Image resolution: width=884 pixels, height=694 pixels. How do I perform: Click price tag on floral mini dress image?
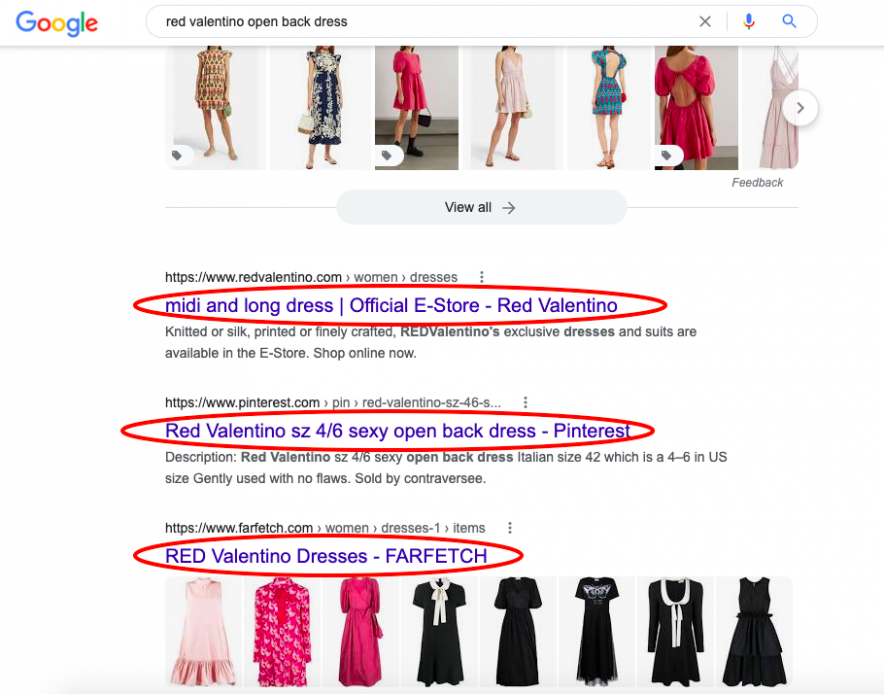point(177,155)
